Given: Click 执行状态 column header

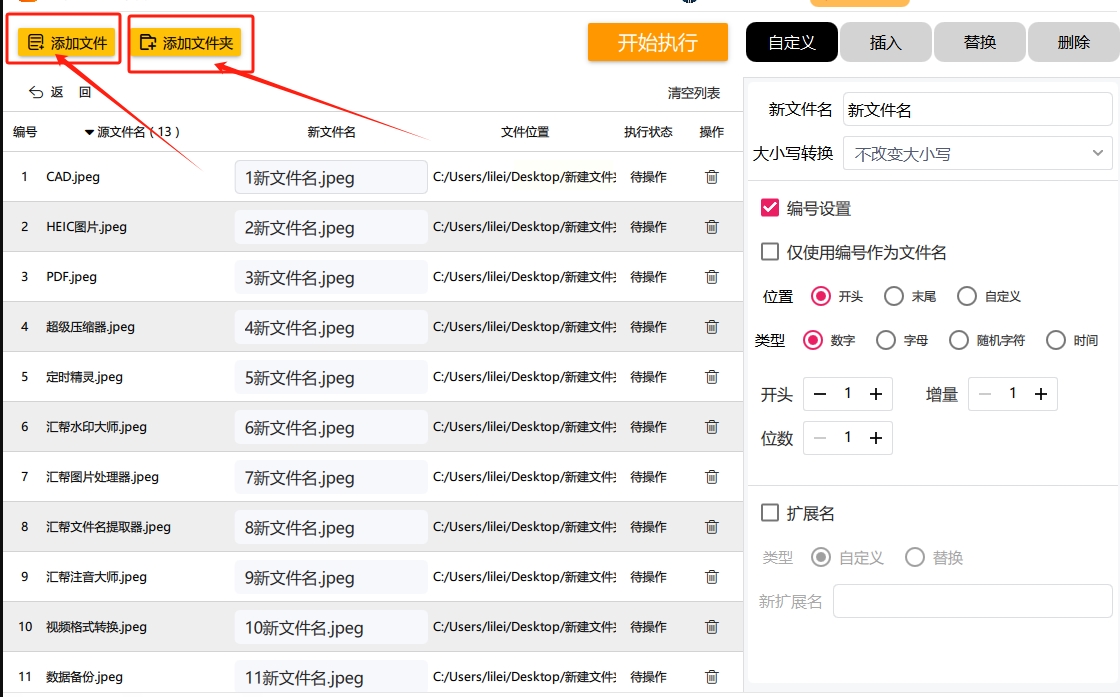Looking at the screenshot, I should [648, 132].
